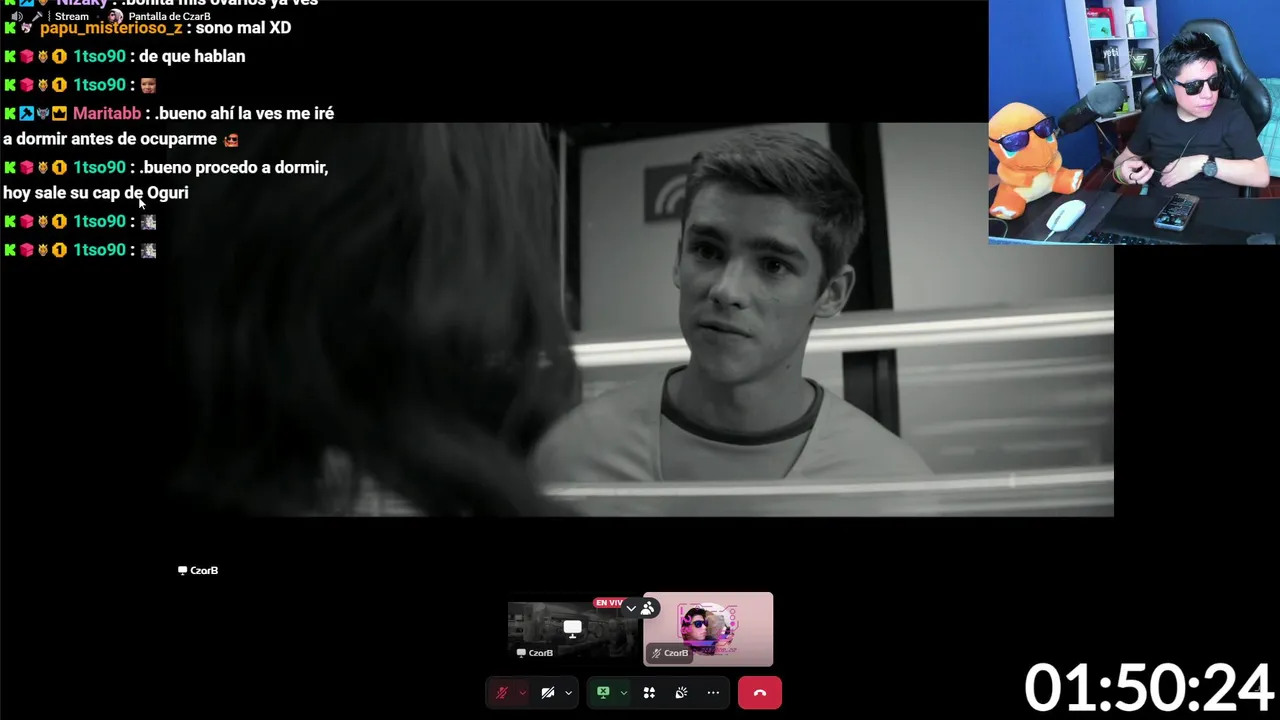
Task: Show members with the people icon
Action: [648, 608]
